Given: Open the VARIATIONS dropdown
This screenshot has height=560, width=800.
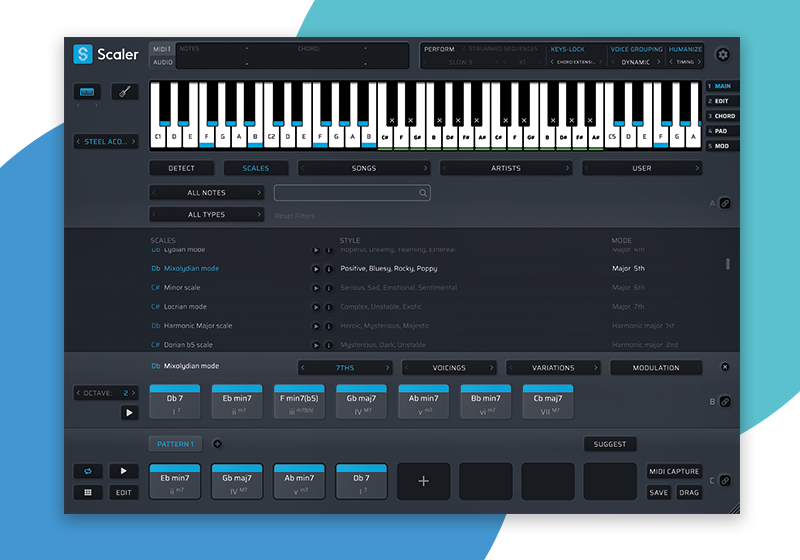Looking at the screenshot, I should click(553, 368).
